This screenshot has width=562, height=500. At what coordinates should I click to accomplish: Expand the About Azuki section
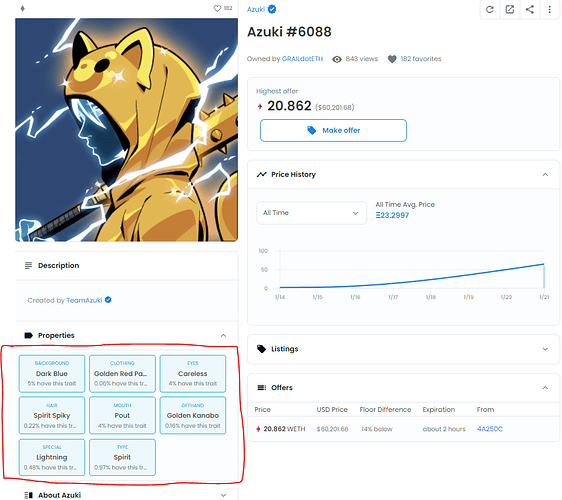click(x=223, y=495)
